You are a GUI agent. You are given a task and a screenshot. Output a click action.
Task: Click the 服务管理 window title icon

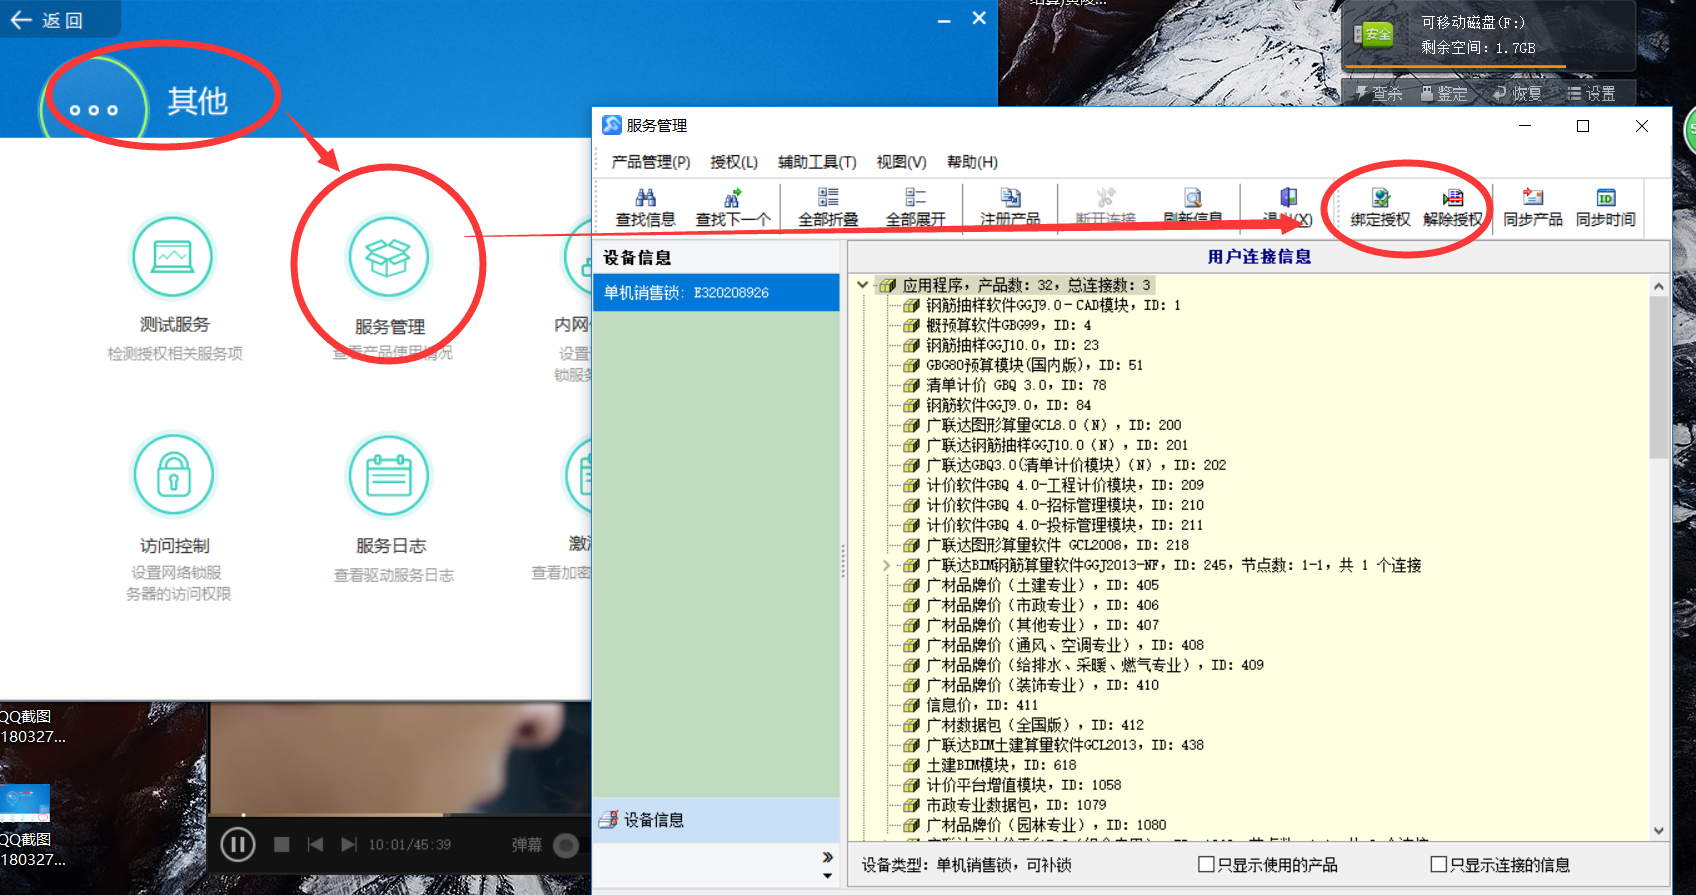pos(611,125)
